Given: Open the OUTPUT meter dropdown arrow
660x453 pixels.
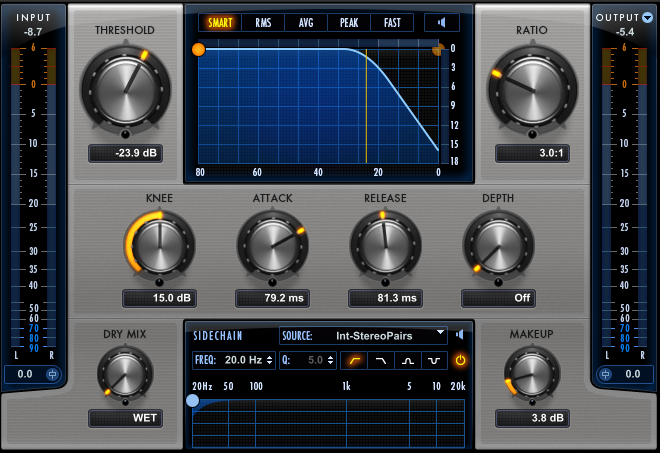Looking at the screenshot, I should pyautogui.click(x=647, y=18).
